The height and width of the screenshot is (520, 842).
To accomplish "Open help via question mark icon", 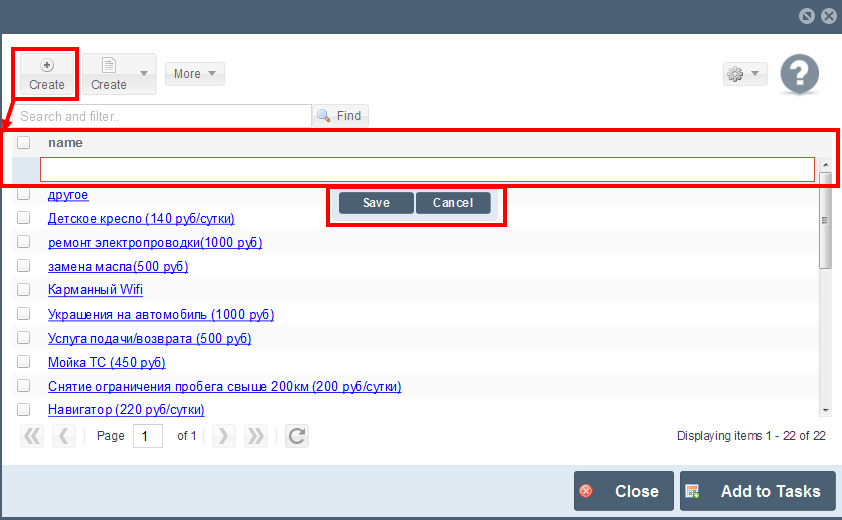I will (800, 74).
